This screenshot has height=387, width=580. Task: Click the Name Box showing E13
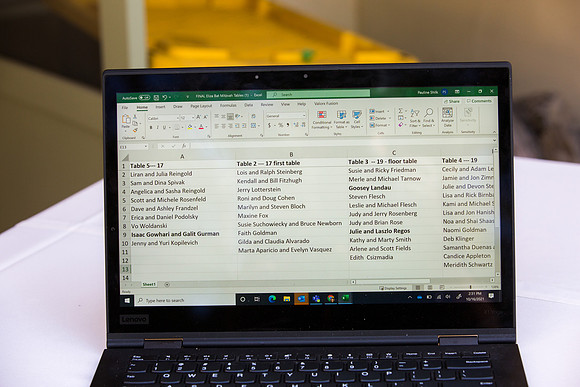pyautogui.click(x=133, y=147)
